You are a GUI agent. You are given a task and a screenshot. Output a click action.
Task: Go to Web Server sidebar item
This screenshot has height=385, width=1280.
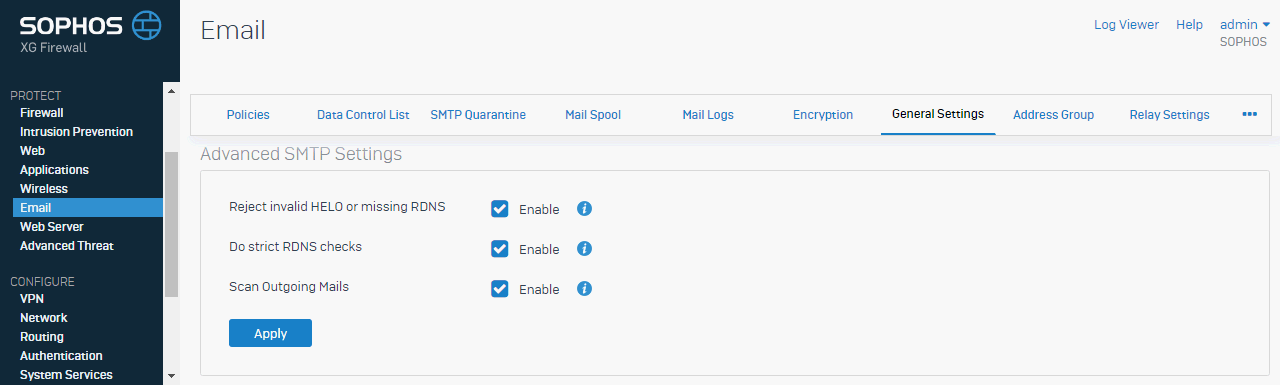click(52, 227)
